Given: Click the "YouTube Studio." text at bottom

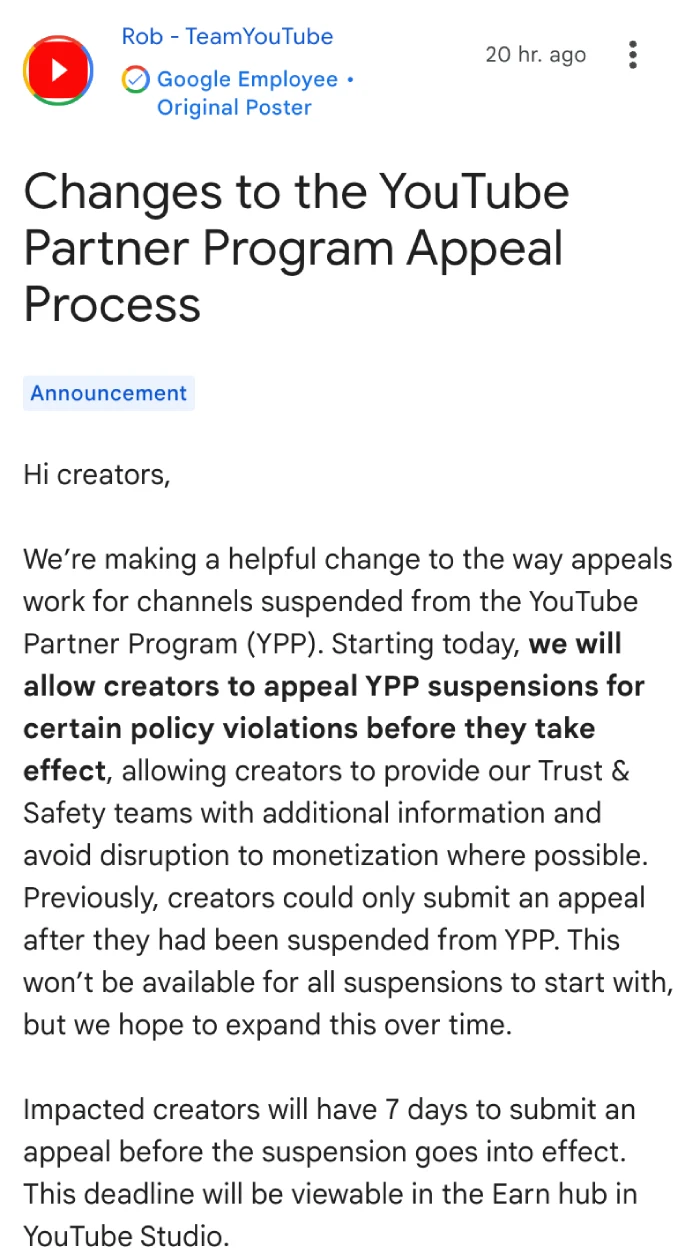Looking at the screenshot, I should point(126,1237).
